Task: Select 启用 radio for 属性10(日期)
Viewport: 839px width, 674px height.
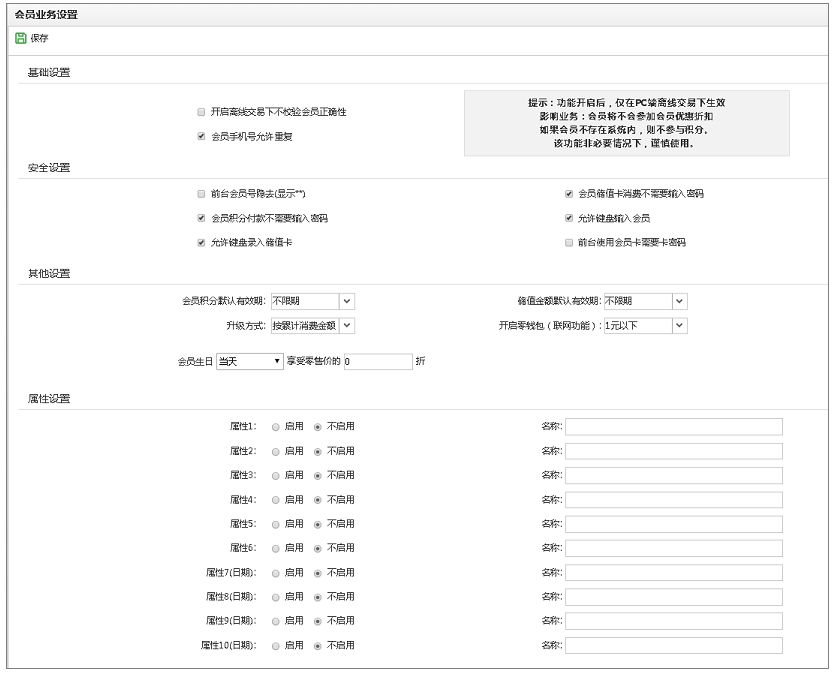Action: (276, 646)
